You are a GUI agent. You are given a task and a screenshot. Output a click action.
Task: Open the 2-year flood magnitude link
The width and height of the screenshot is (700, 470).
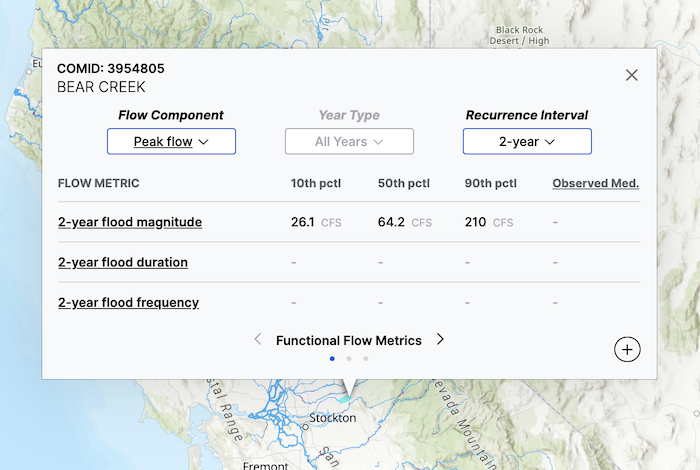click(x=130, y=222)
